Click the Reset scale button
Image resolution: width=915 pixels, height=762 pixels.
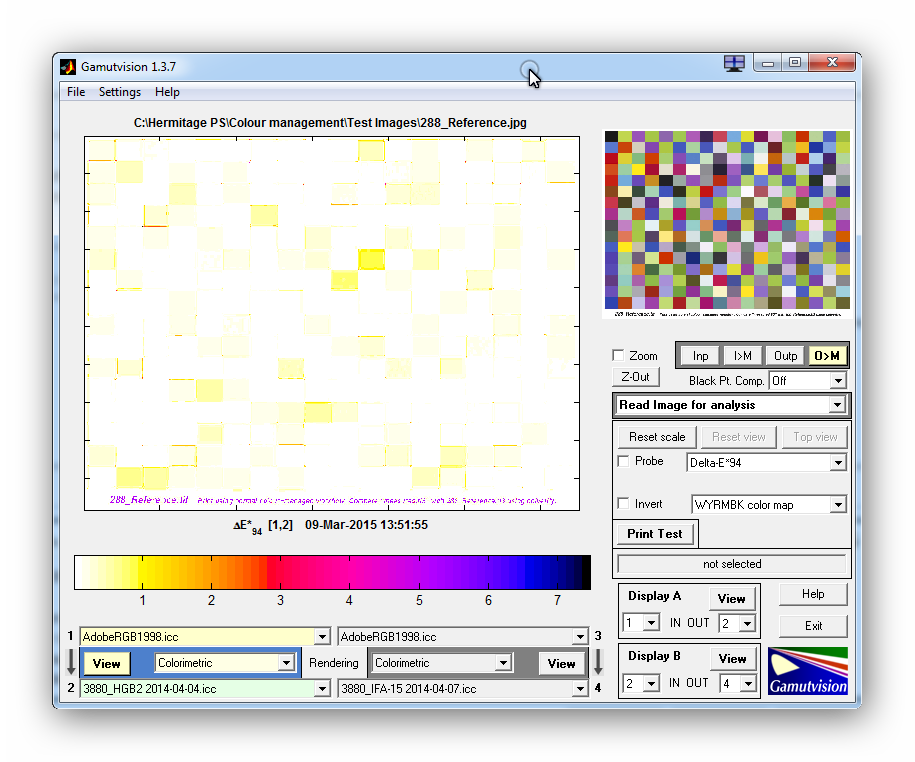coord(657,437)
